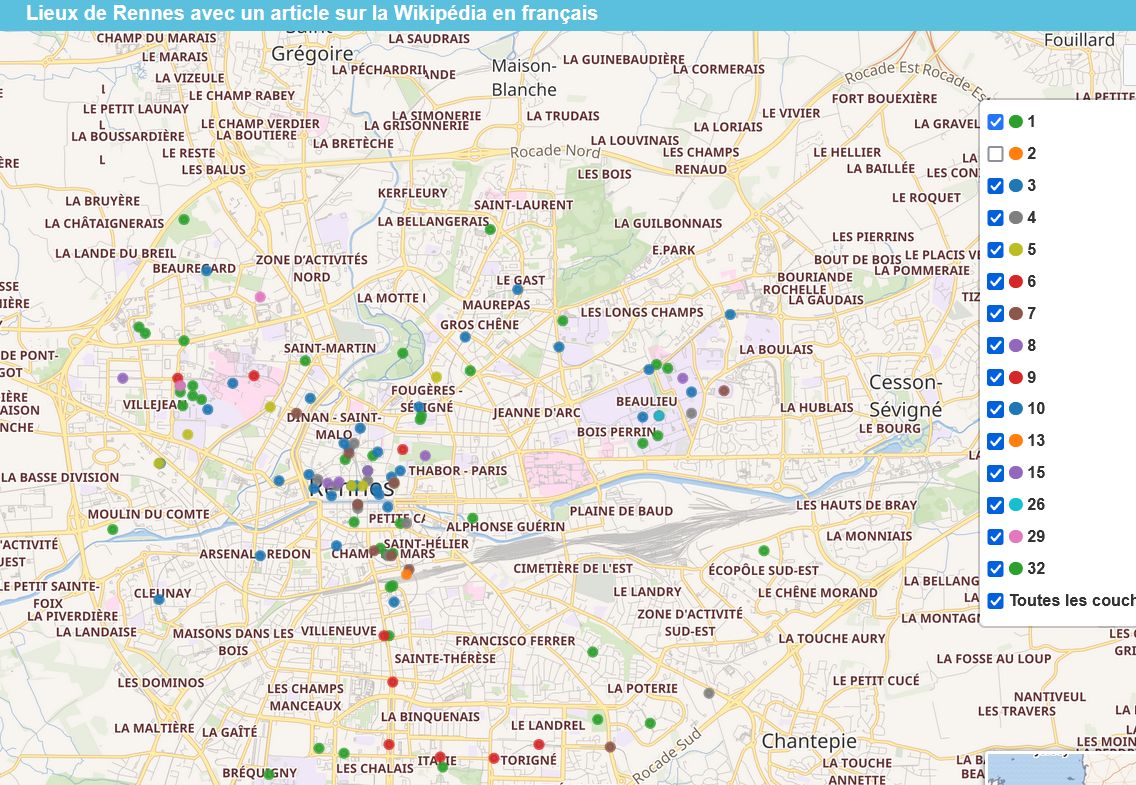Open the red marker above La Binquenais

(x=393, y=682)
